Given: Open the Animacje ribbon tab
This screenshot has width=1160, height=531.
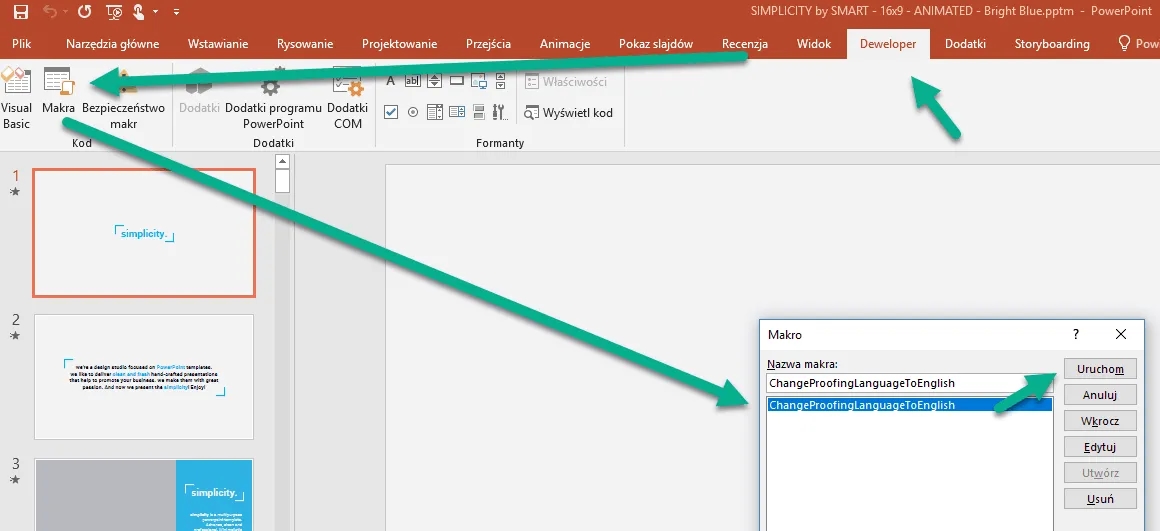Looking at the screenshot, I should (565, 44).
